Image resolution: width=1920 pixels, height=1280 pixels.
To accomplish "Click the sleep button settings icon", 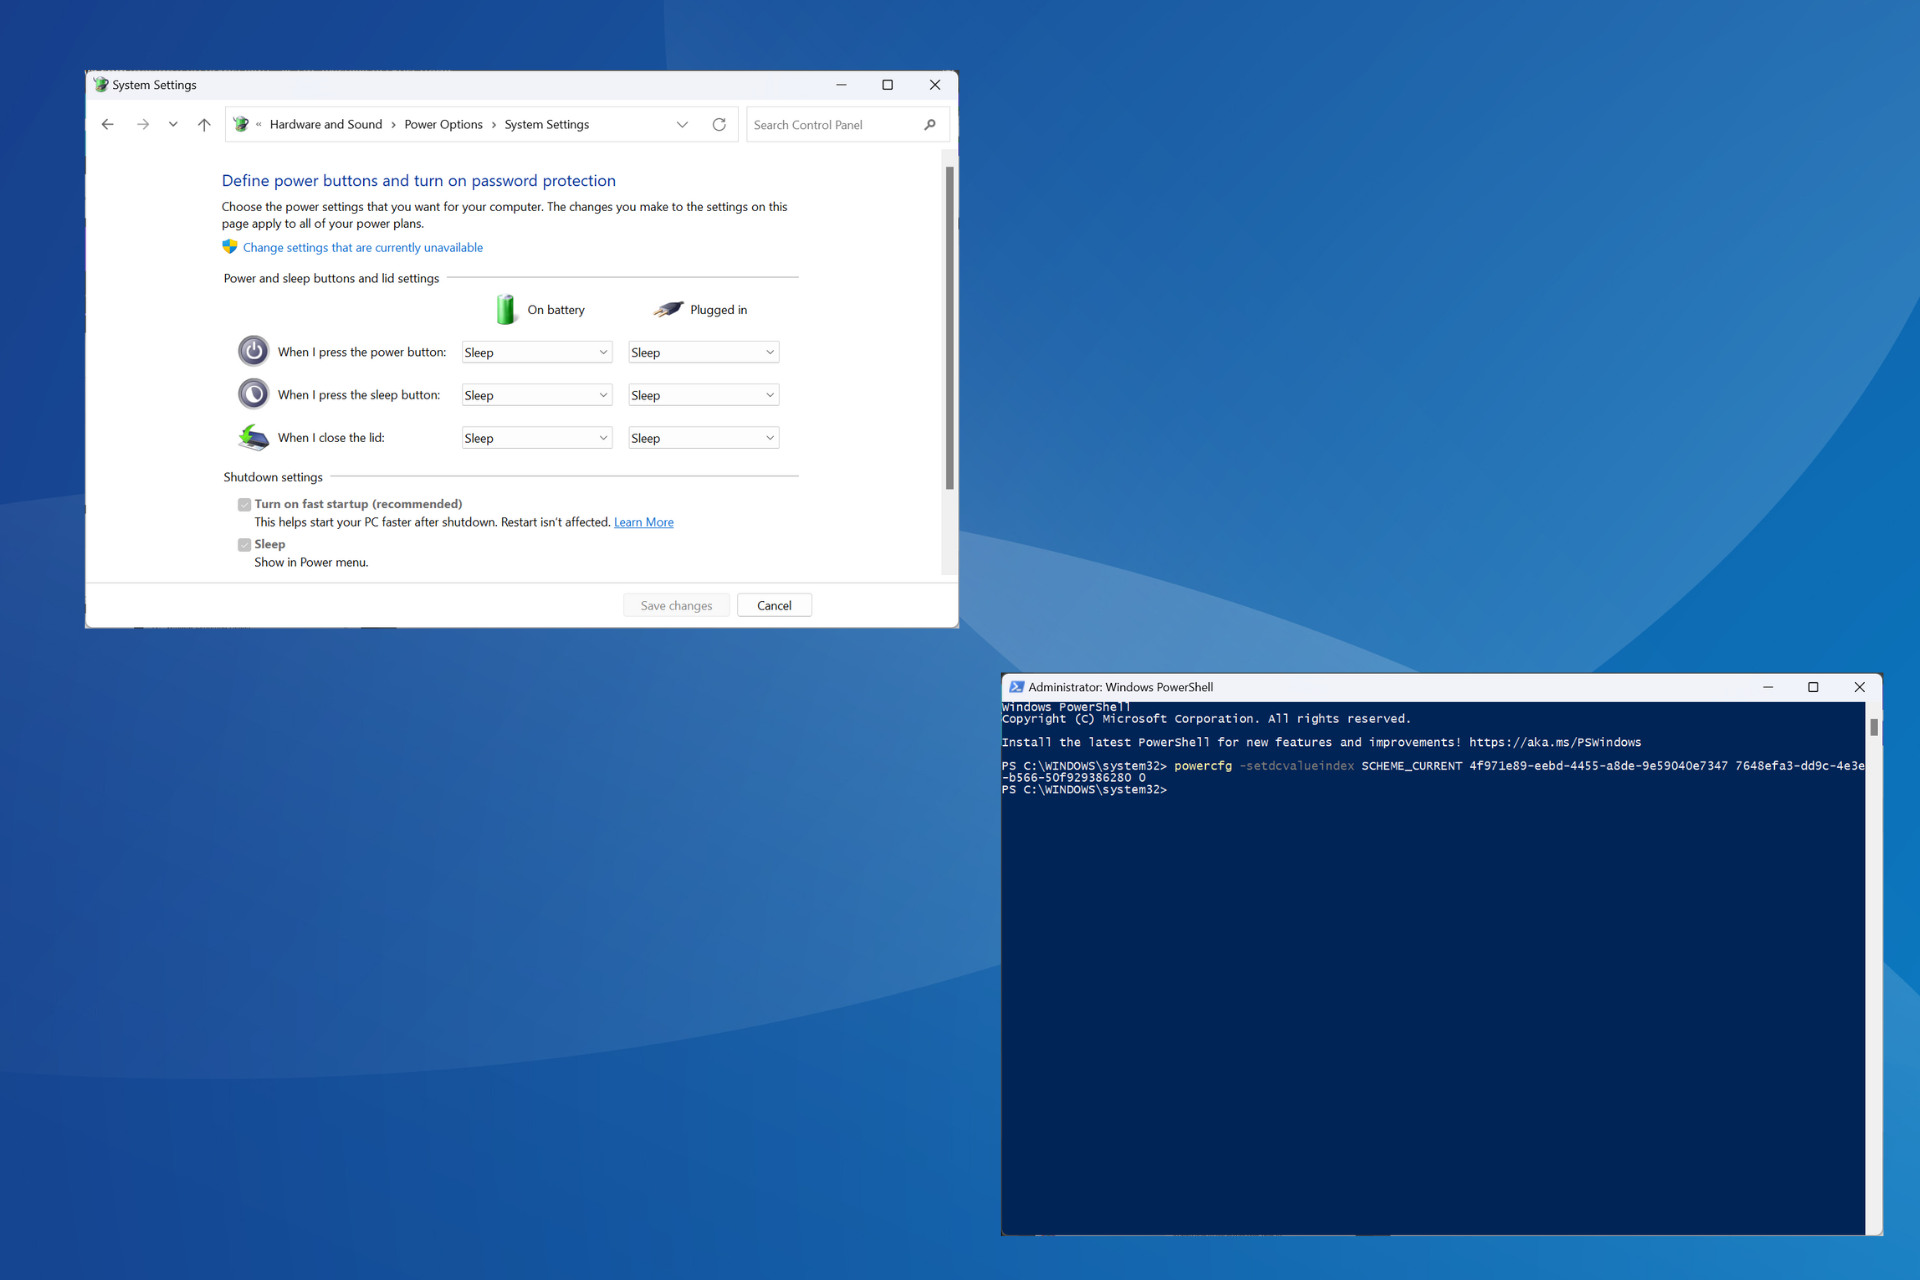I will [253, 394].
